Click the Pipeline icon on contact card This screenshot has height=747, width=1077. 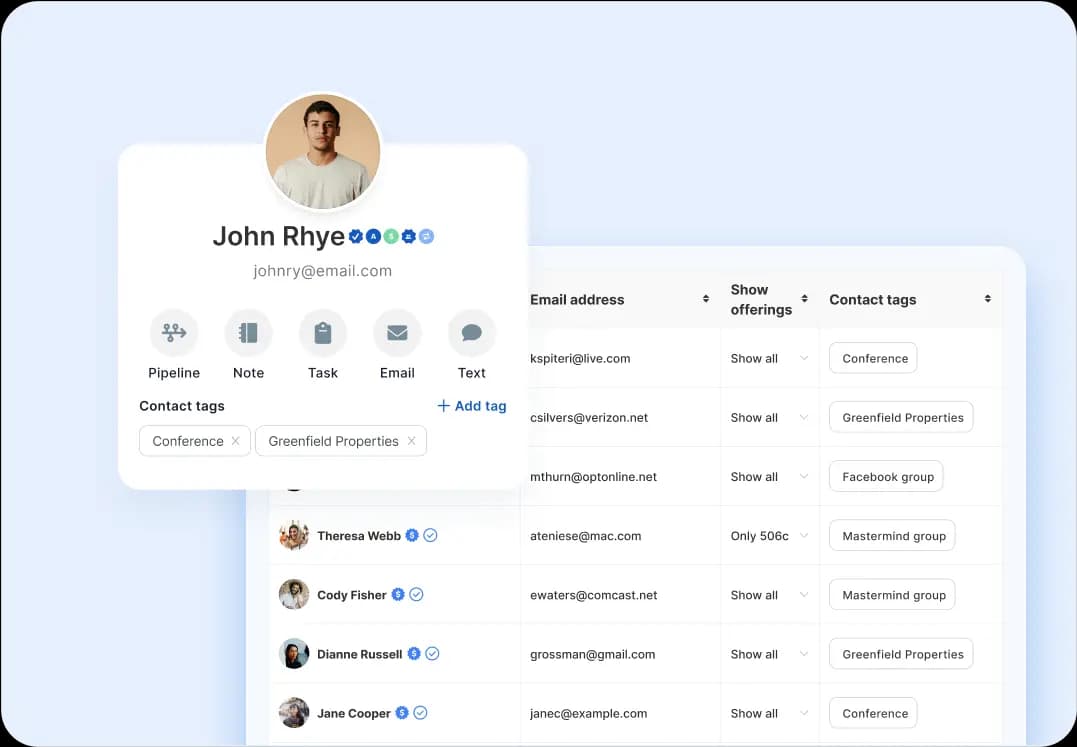[174, 333]
